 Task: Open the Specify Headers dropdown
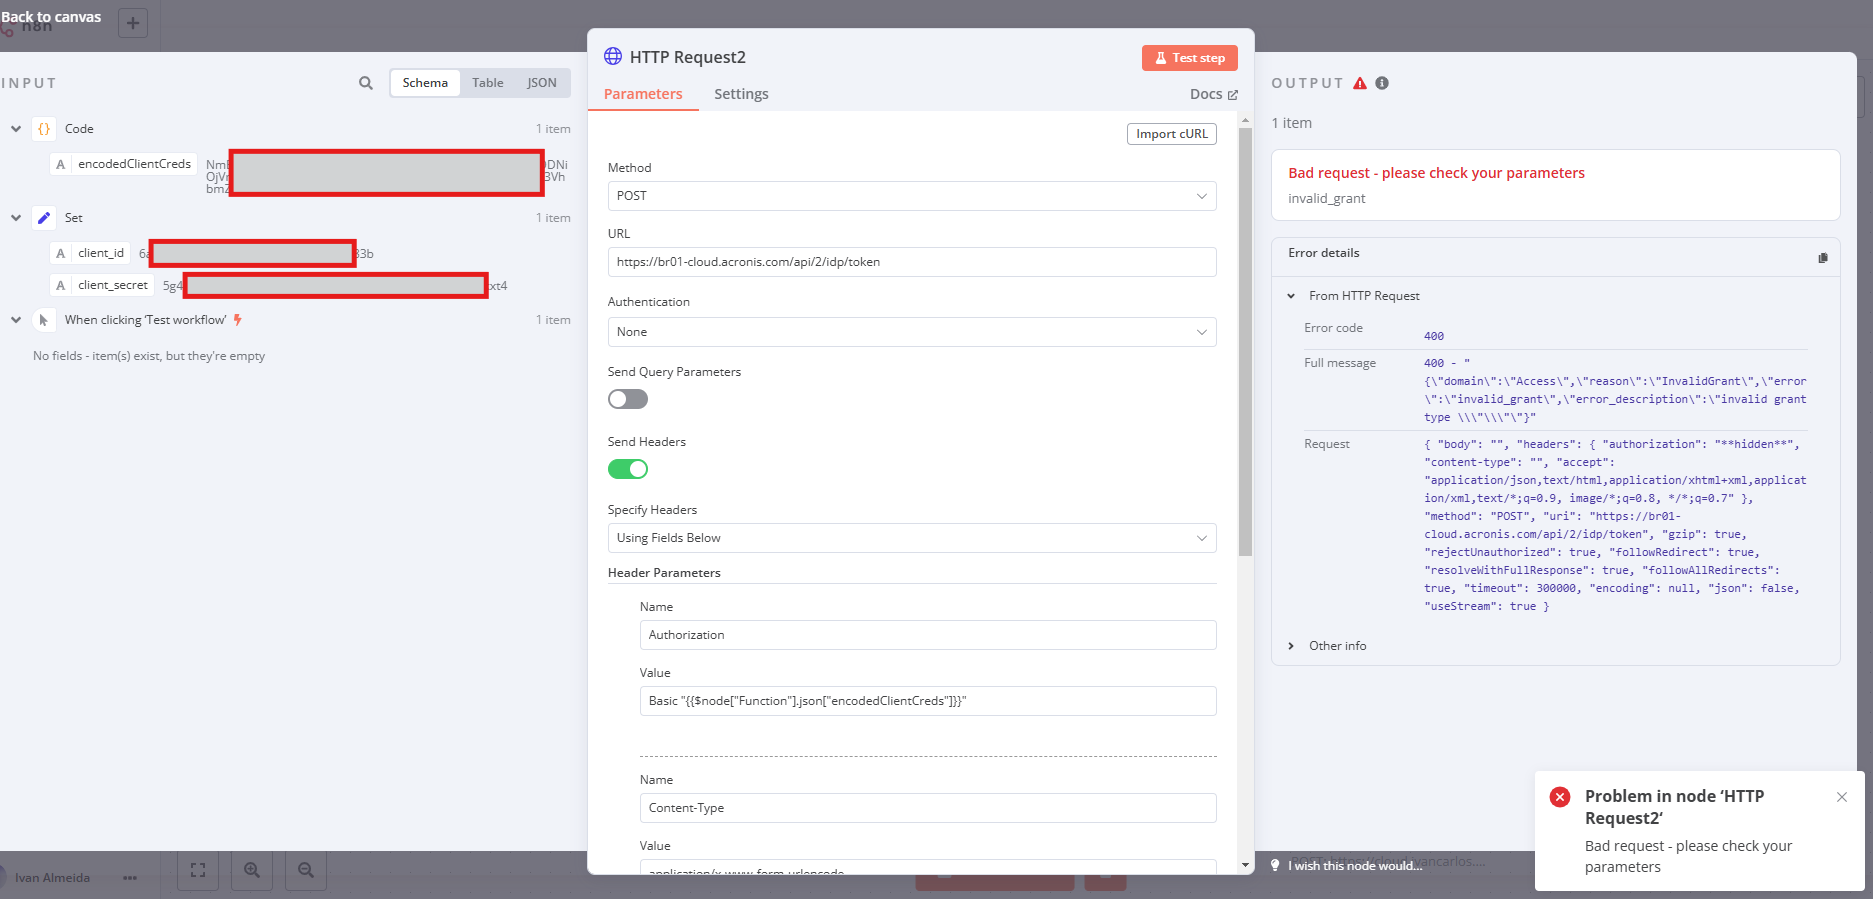point(912,538)
